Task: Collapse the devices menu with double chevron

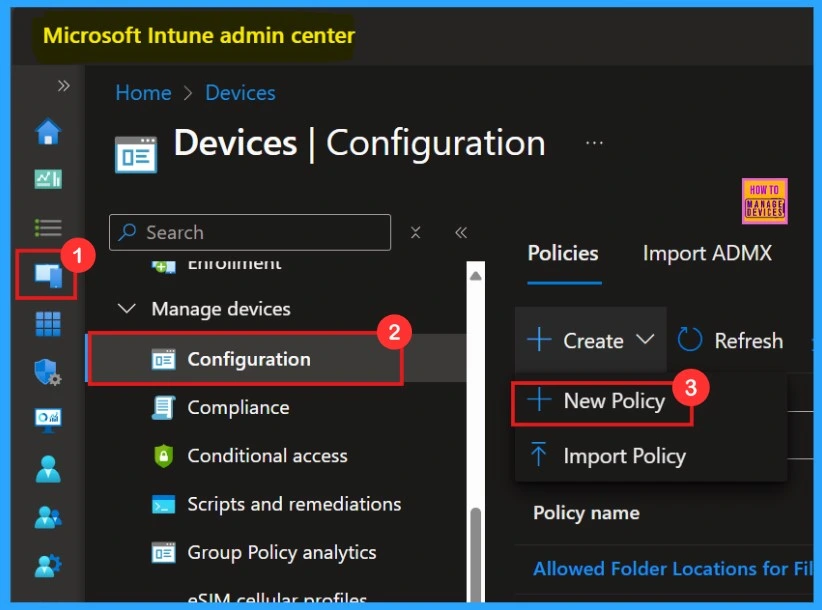Action: 461,232
